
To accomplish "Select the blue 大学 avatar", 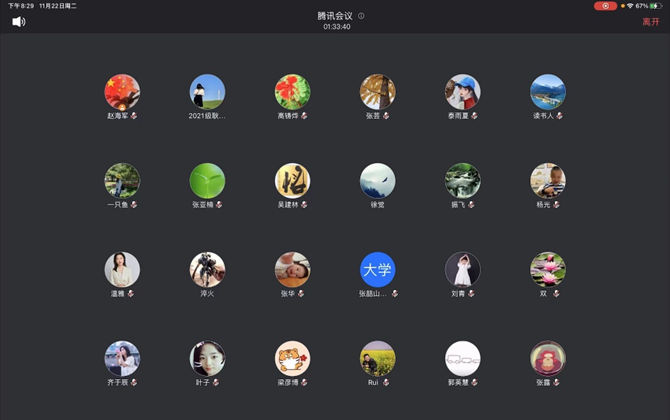I will tap(377, 270).
